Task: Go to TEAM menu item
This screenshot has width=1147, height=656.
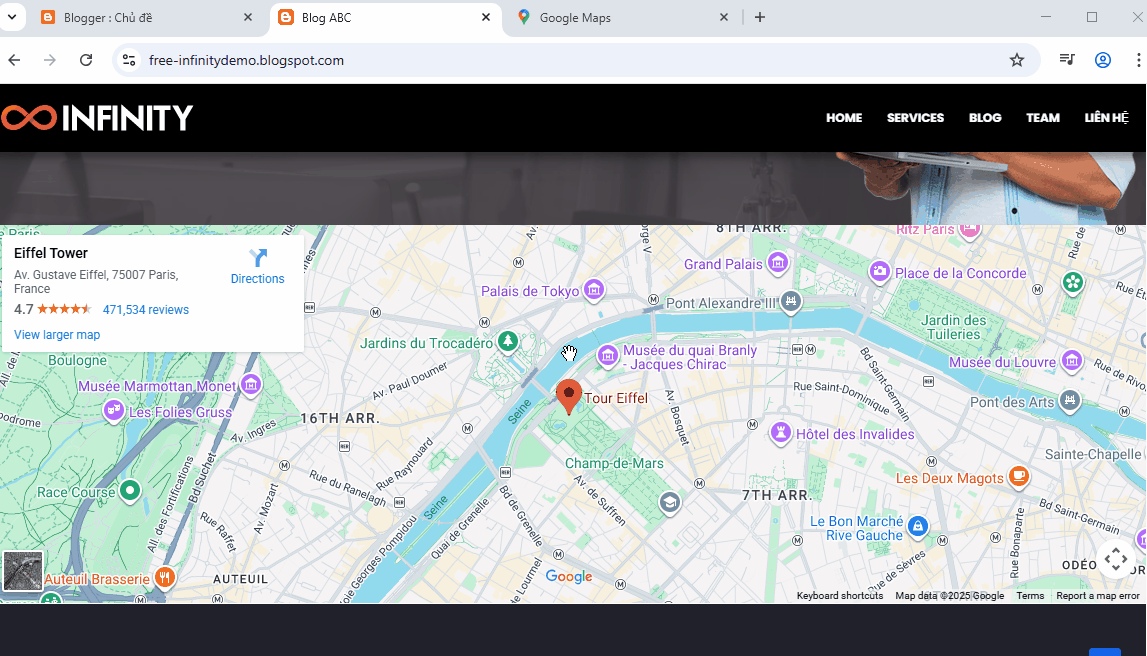Action: (1042, 118)
